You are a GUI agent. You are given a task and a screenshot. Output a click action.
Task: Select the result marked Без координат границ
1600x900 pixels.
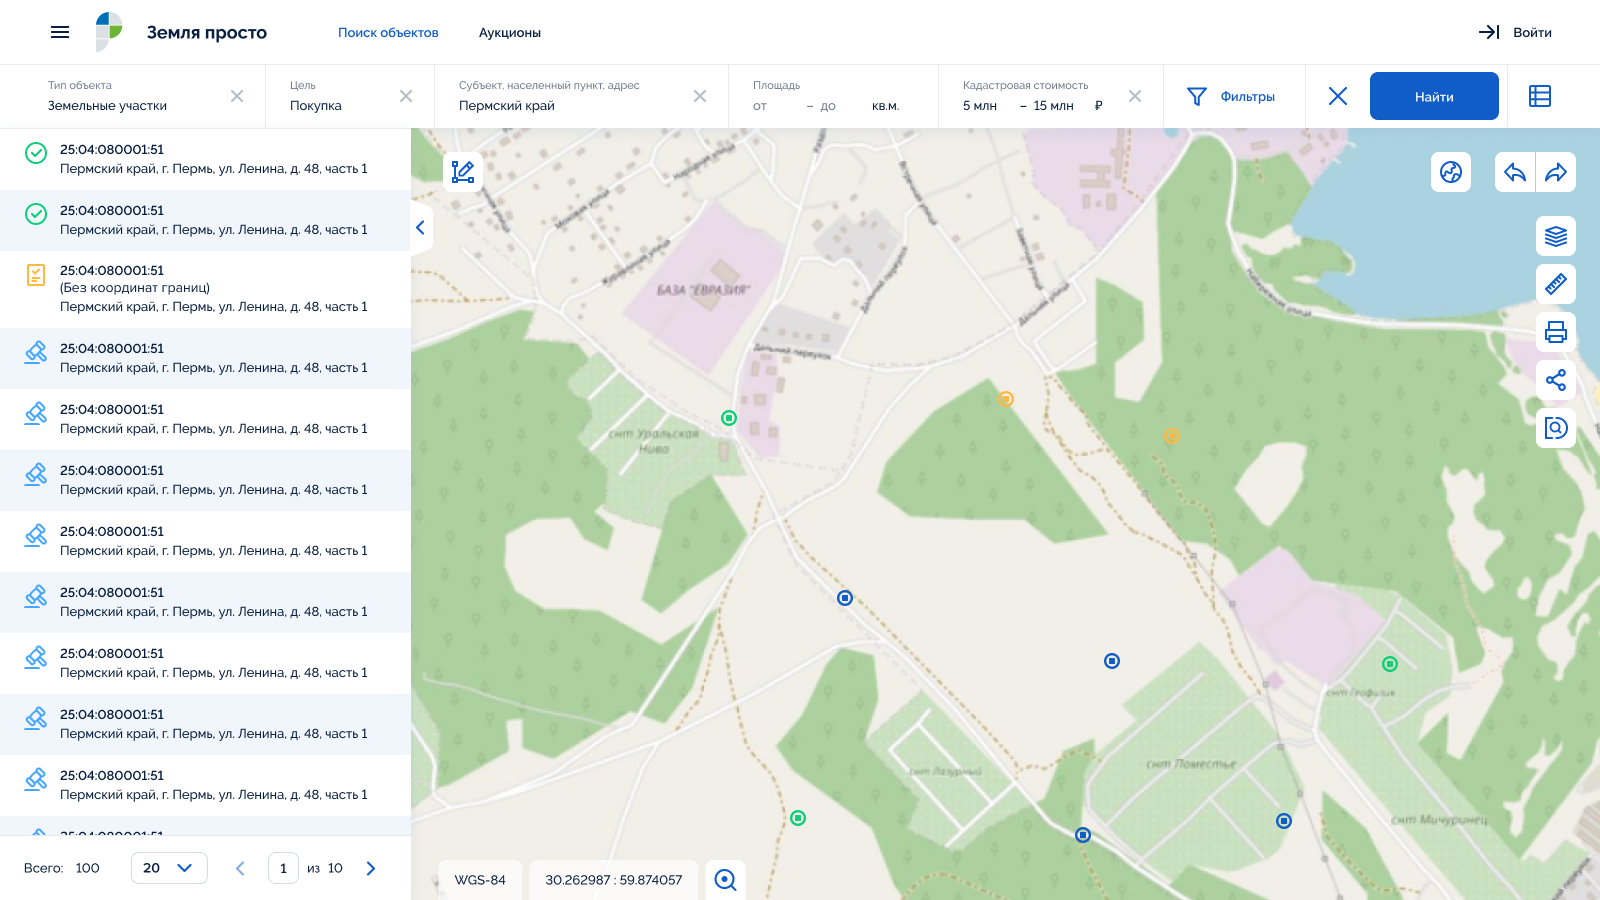coord(205,289)
